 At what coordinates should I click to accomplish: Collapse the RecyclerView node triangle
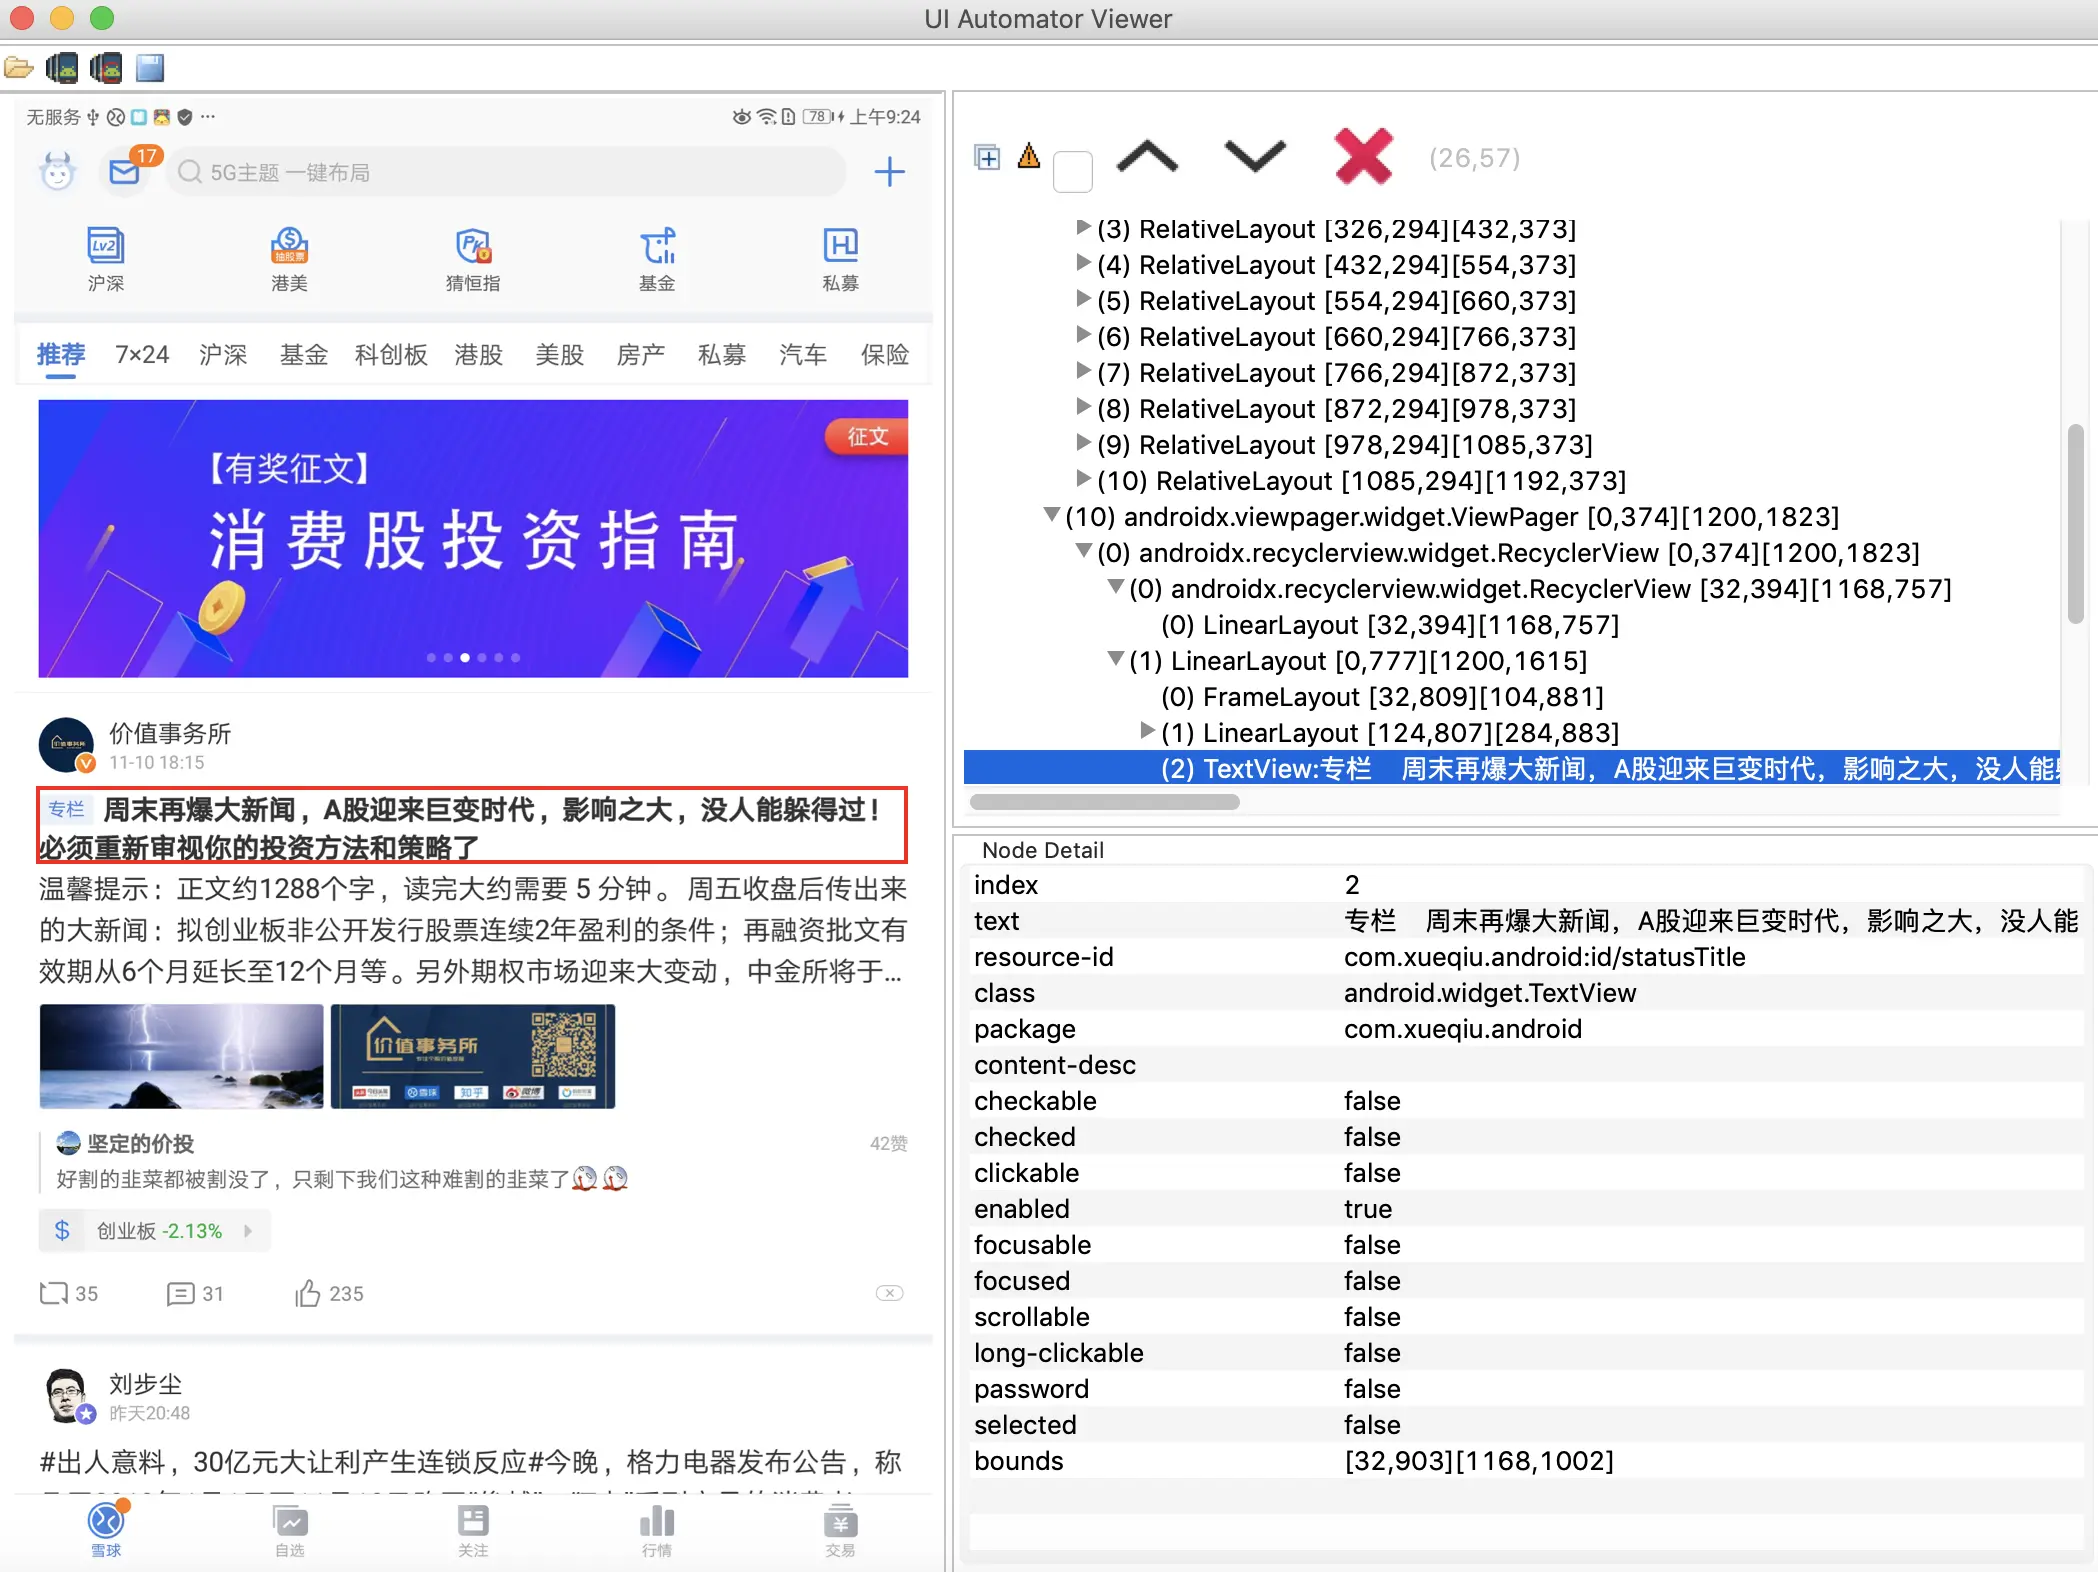pos(1084,552)
